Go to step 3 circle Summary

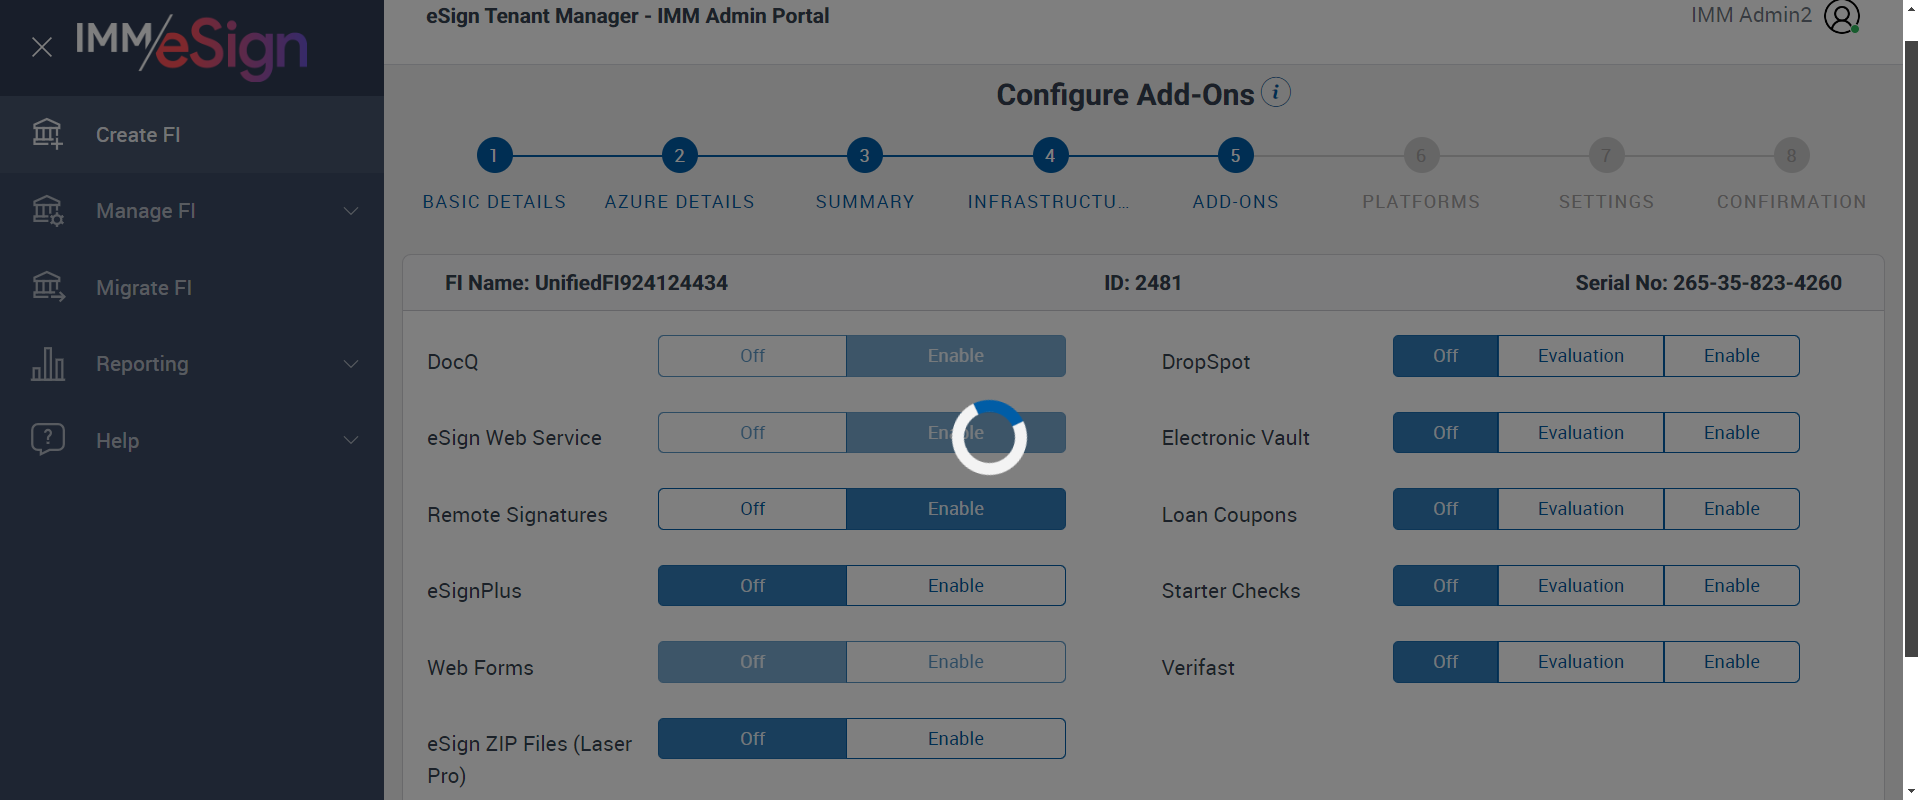click(x=865, y=155)
